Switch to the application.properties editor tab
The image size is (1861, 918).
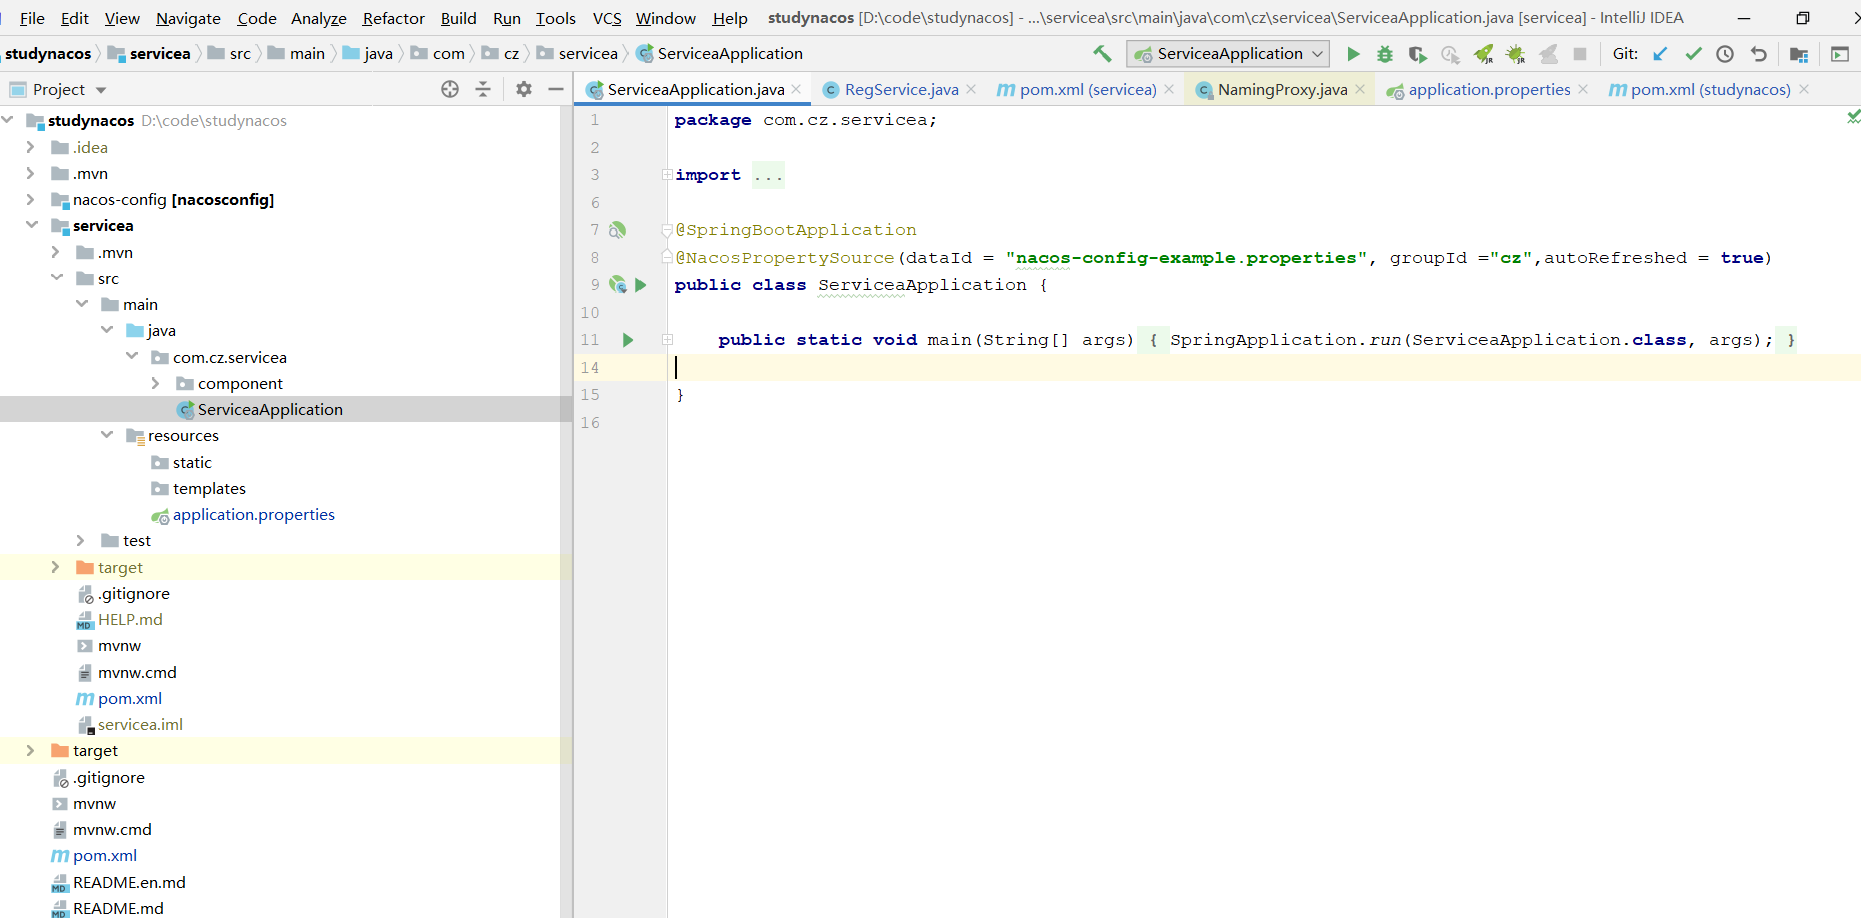coord(1489,90)
